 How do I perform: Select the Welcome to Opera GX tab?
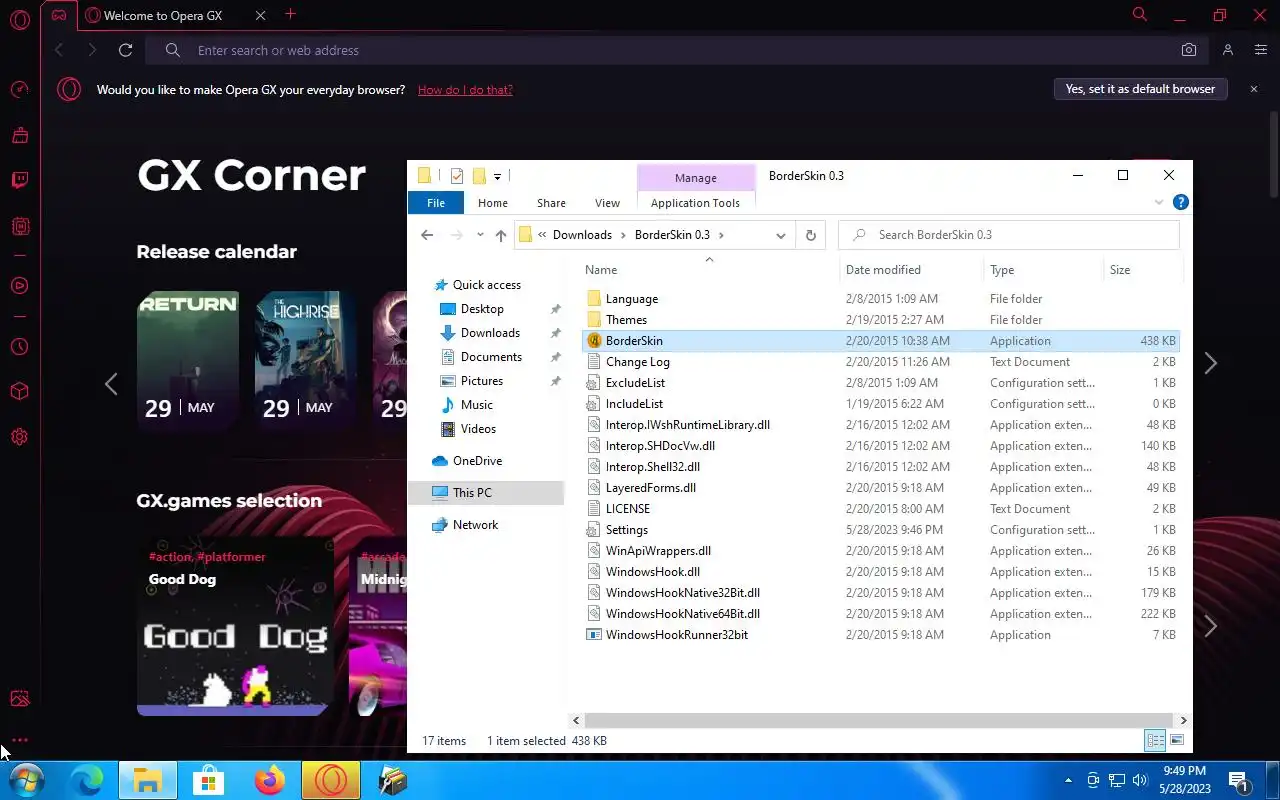[x=163, y=15]
